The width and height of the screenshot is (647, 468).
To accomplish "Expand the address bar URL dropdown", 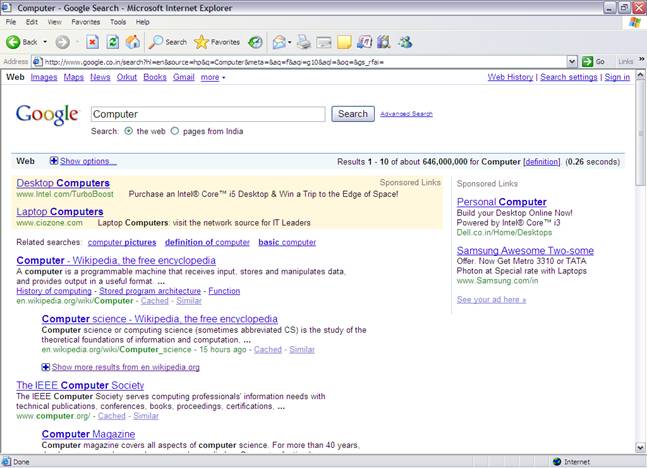I will tap(572, 62).
